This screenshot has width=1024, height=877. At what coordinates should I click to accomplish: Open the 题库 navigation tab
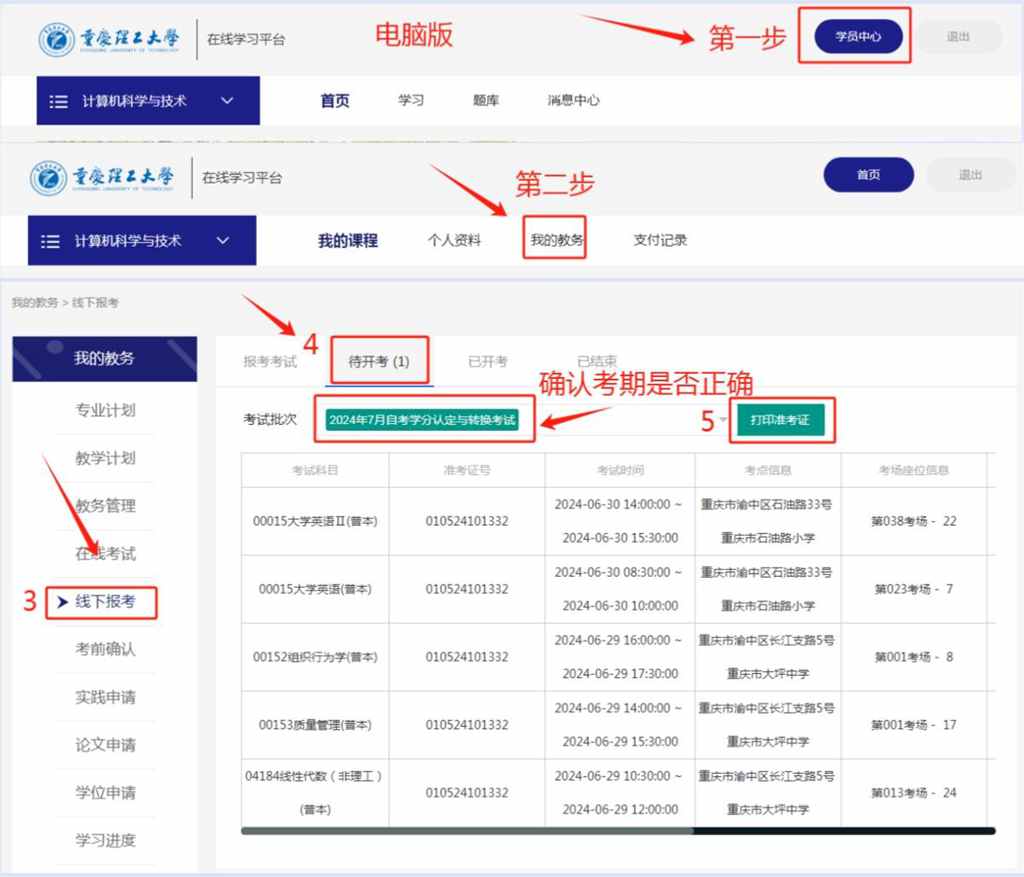pyautogui.click(x=486, y=100)
